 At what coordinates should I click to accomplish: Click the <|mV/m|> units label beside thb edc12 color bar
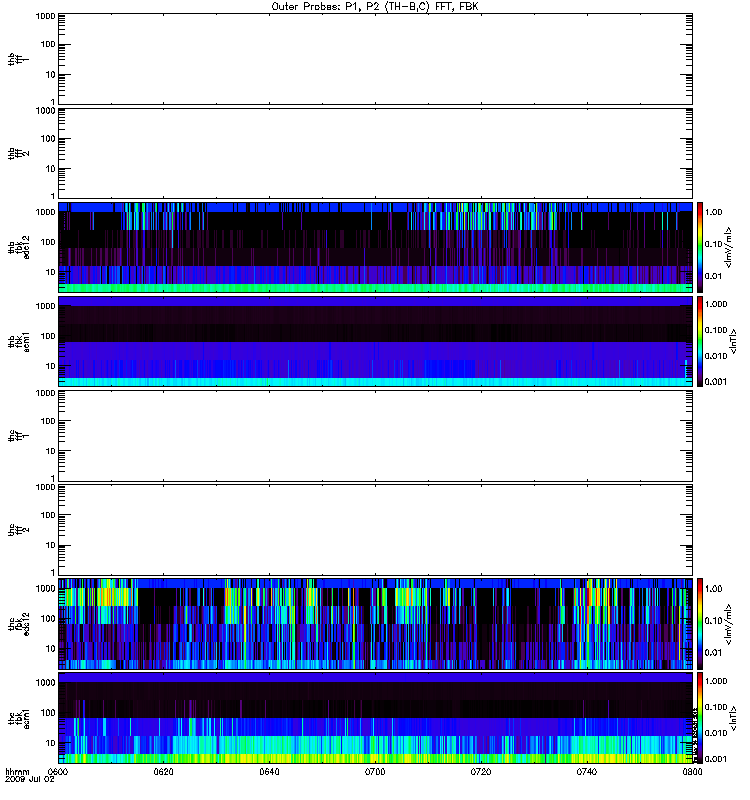[728, 247]
